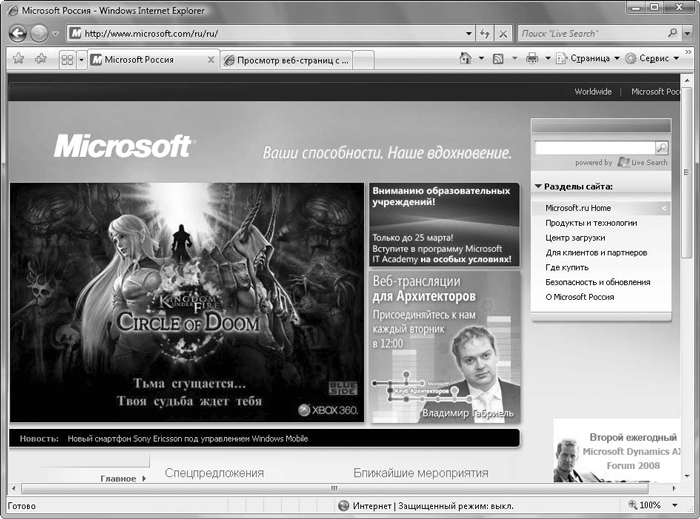Viewport: 700px width, 519px height.
Task: Click the Центр загрузки link
Action: (575, 238)
